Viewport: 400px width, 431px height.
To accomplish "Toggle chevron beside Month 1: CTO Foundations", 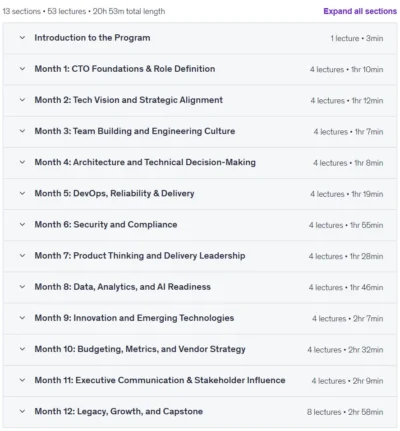I will click(x=22, y=69).
